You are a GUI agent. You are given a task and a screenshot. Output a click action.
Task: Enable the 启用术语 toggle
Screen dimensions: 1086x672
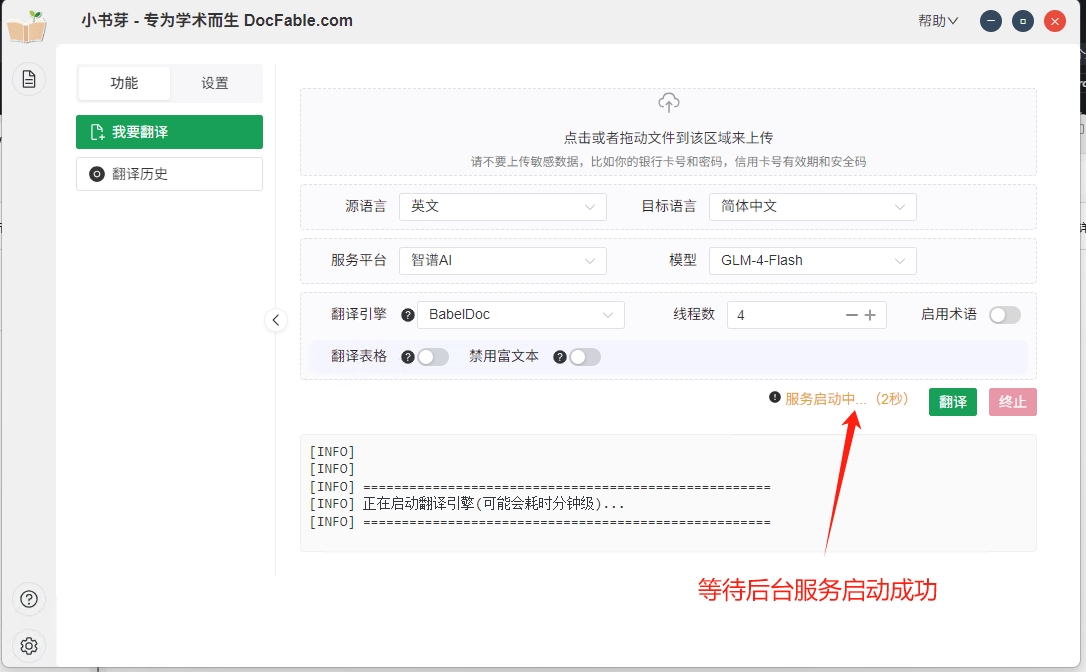coord(1004,315)
